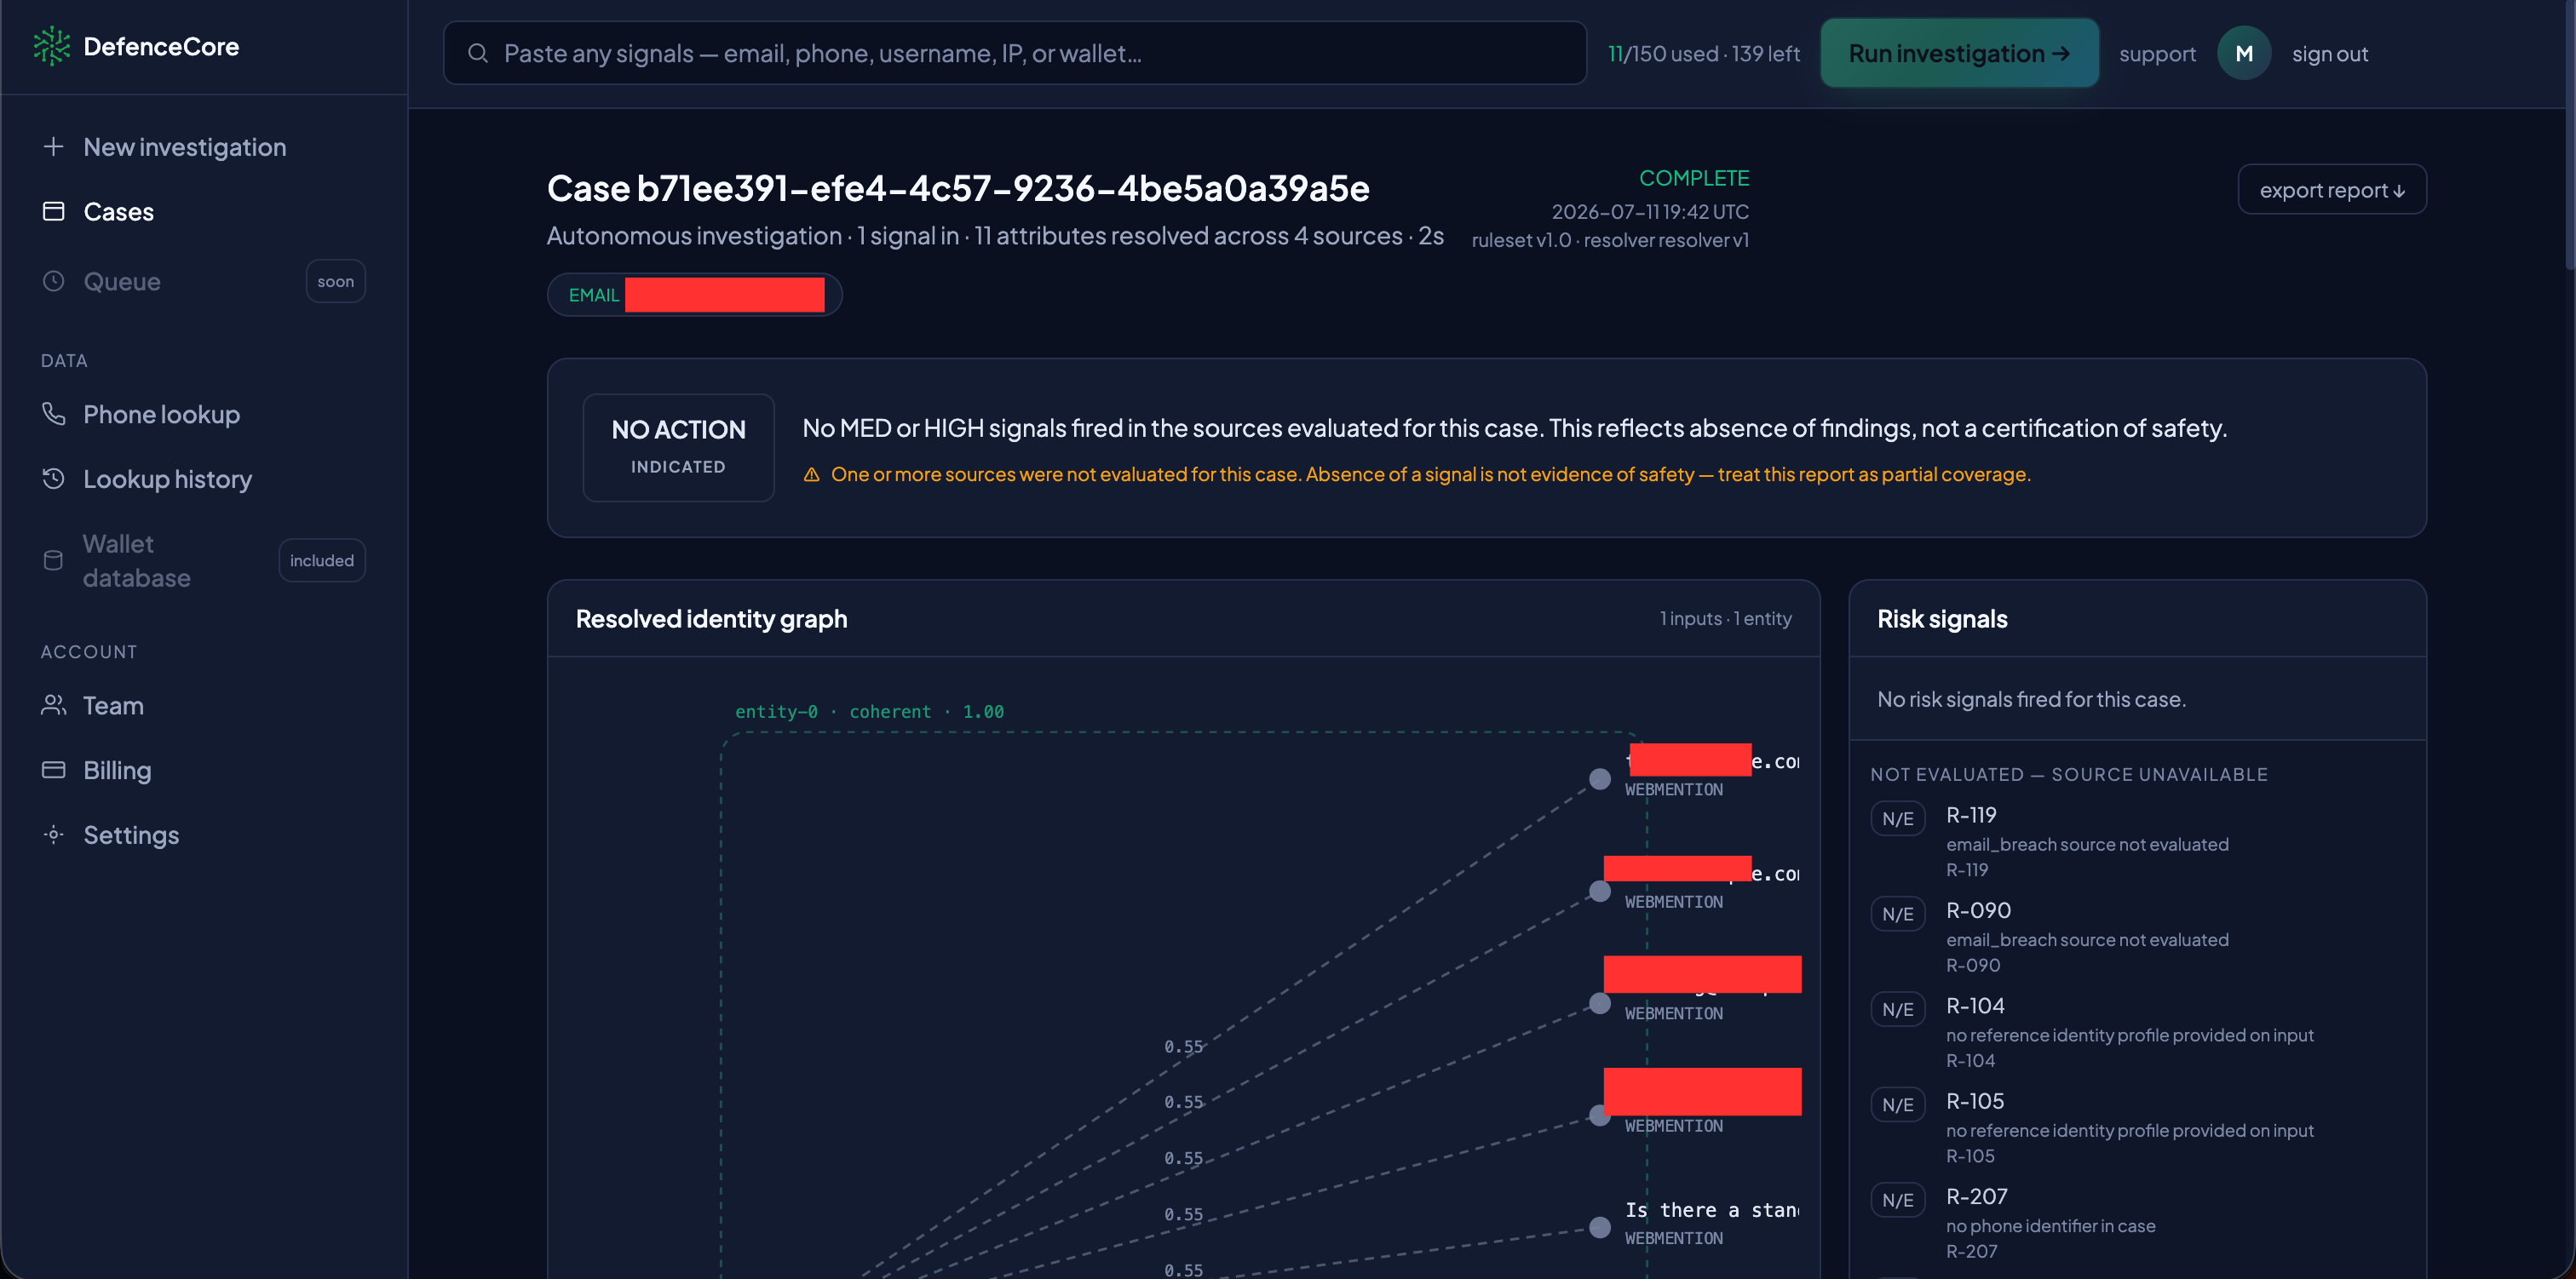Open the support link
The height and width of the screenshot is (1279, 2576).
click(x=2157, y=54)
